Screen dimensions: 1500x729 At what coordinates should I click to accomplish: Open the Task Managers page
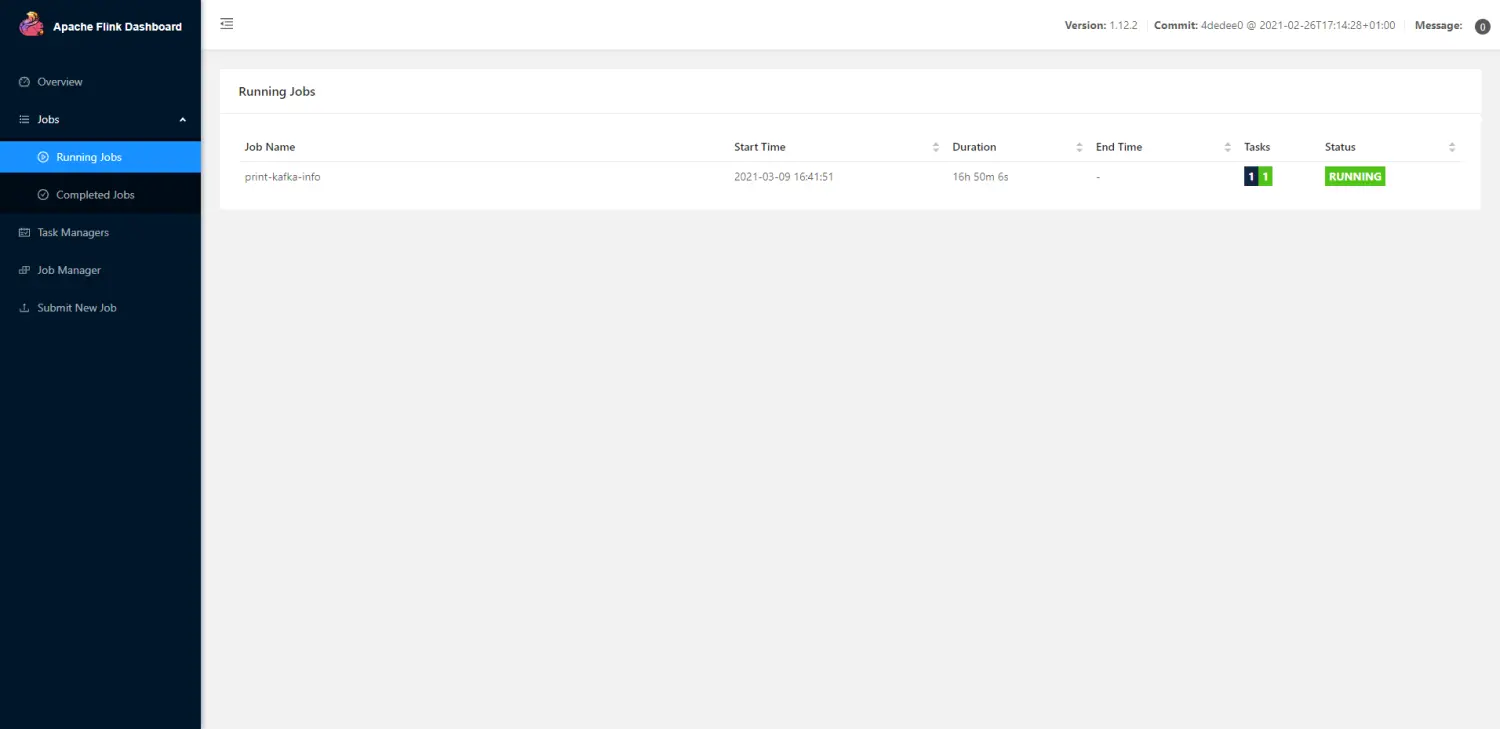tap(73, 233)
